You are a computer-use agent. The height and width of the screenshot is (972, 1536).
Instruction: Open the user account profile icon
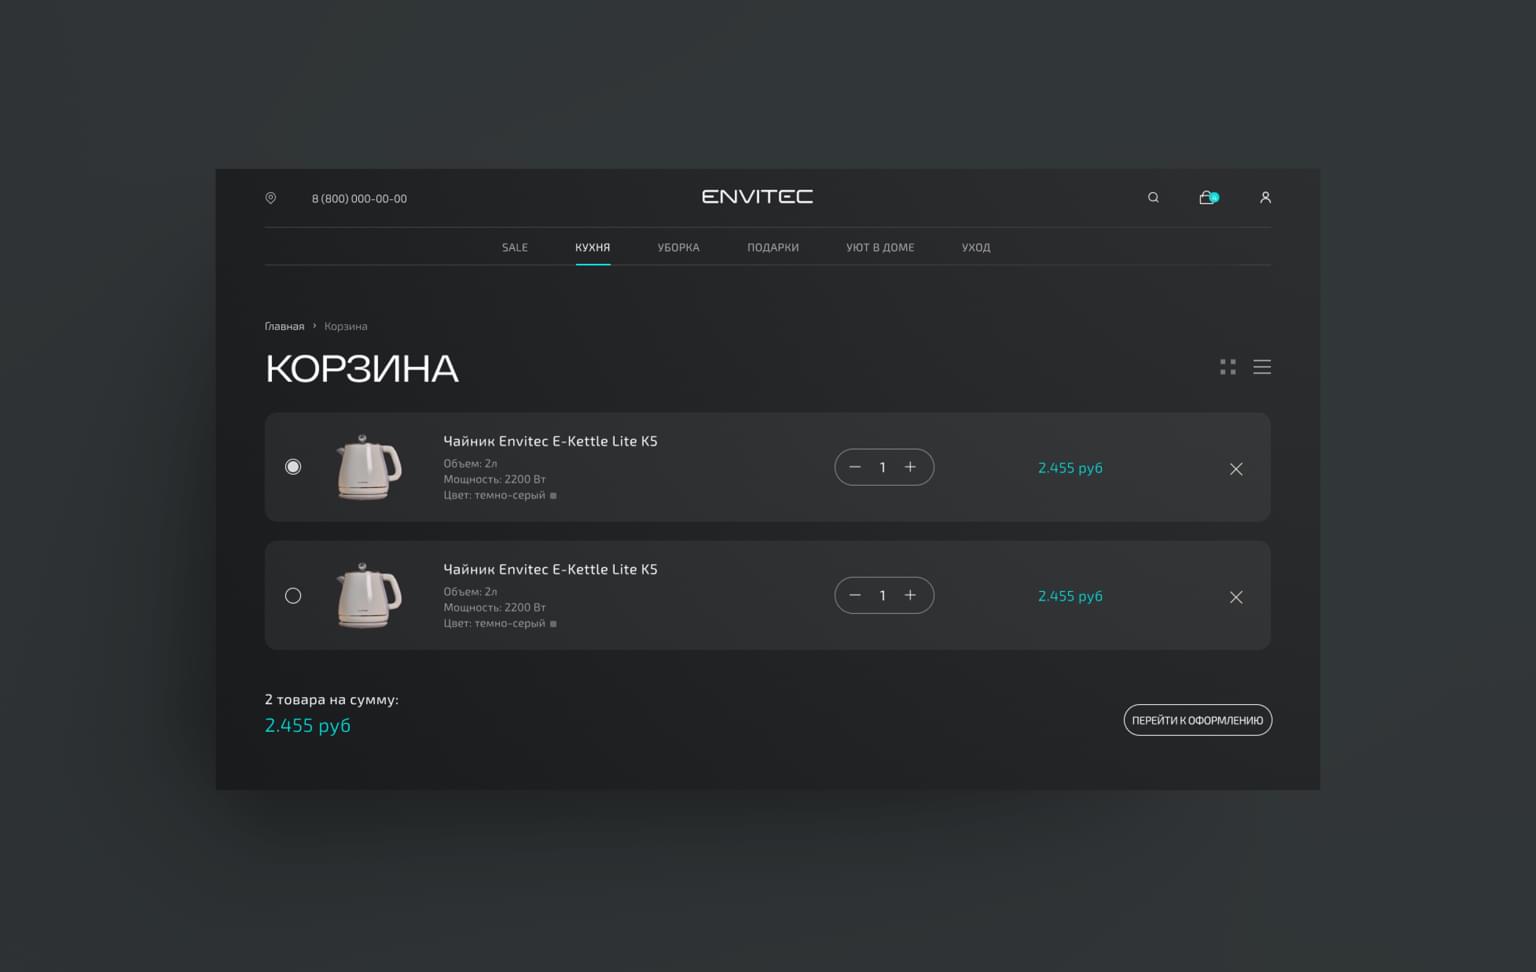(1265, 198)
